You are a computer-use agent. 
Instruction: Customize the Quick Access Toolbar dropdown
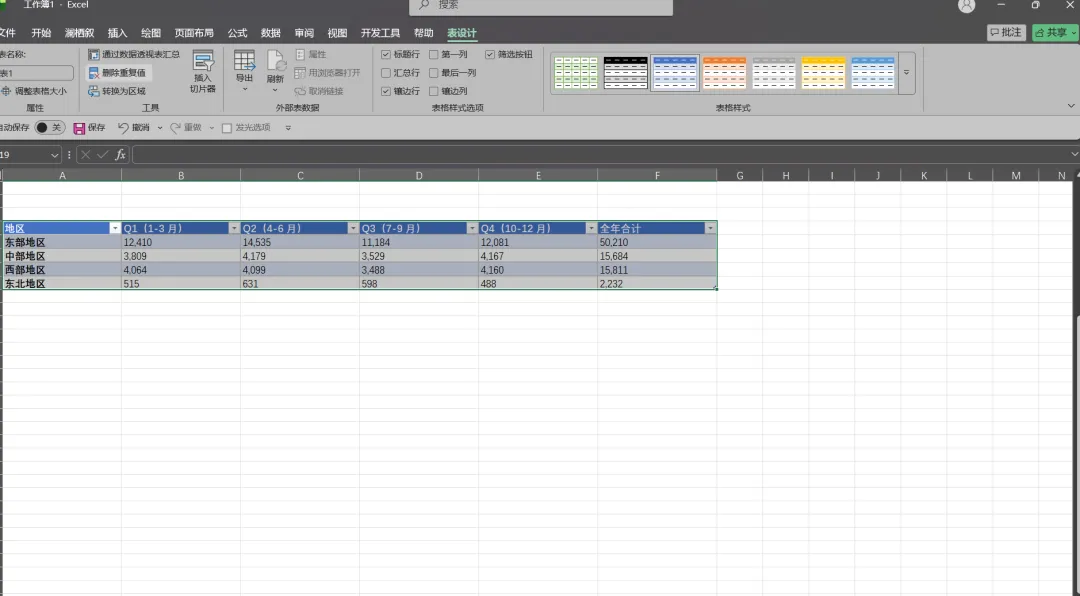(288, 128)
